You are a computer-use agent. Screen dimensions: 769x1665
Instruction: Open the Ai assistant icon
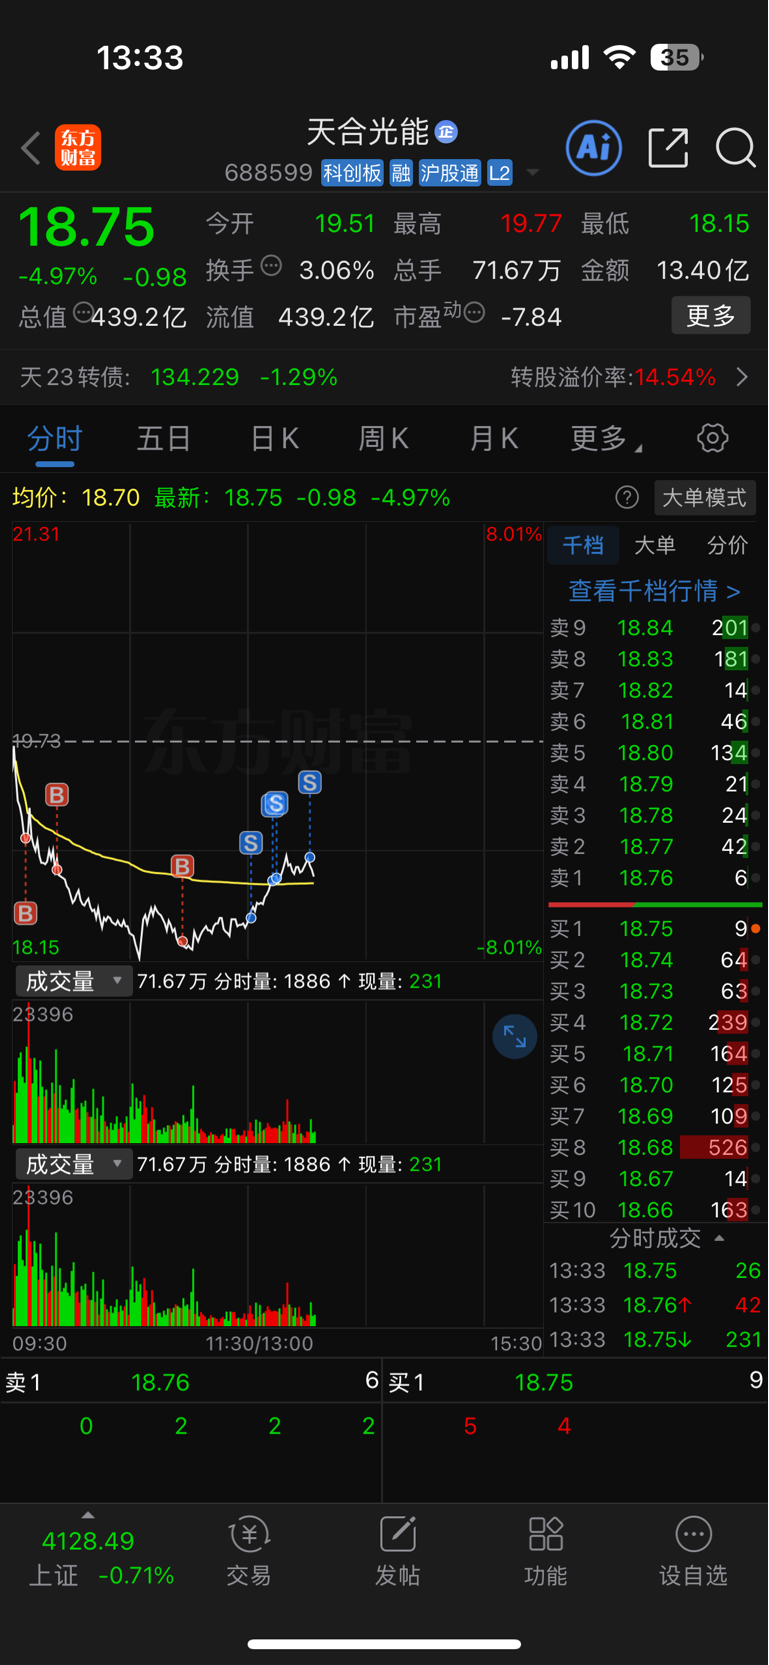click(594, 148)
